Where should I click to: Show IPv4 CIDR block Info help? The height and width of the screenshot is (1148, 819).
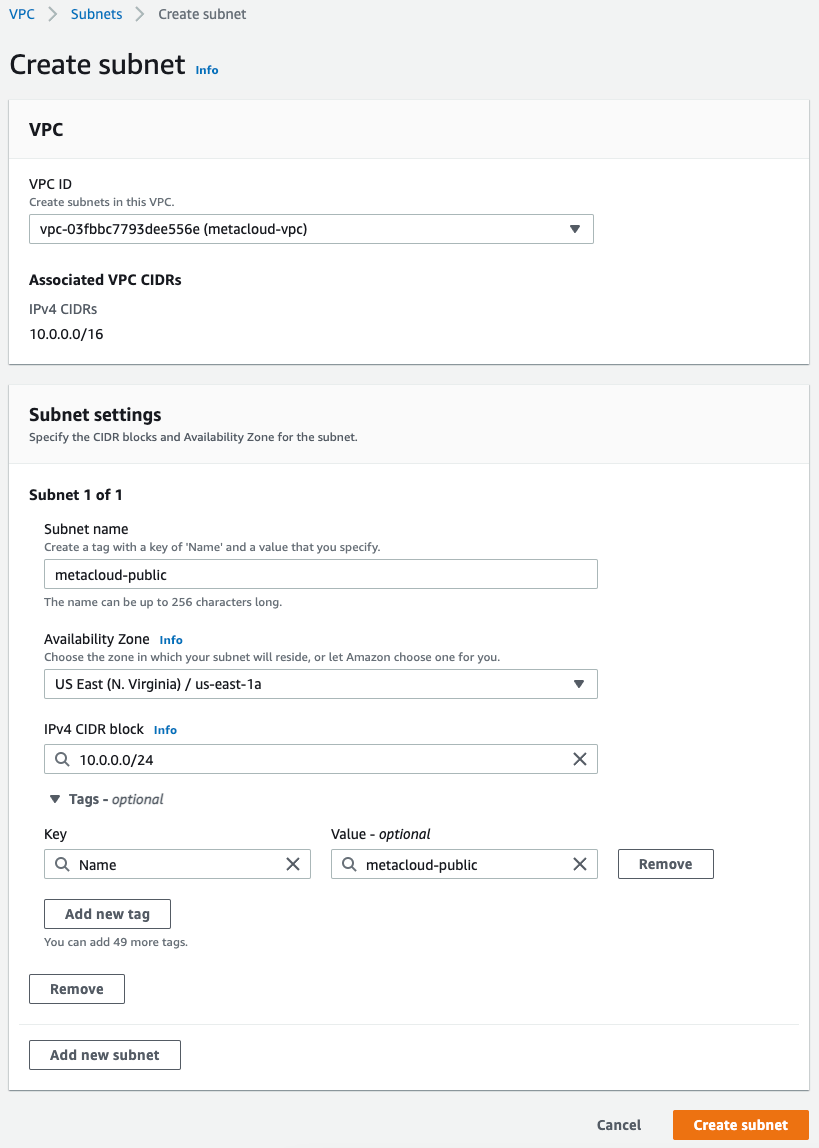(165, 730)
